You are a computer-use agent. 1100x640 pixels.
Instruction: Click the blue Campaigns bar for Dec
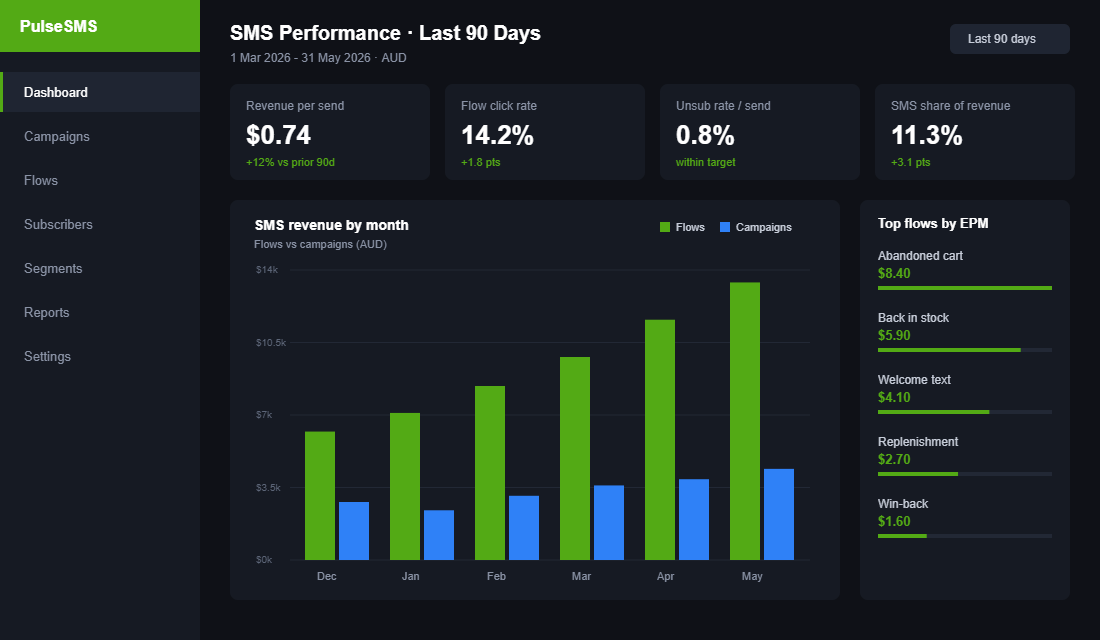354,531
